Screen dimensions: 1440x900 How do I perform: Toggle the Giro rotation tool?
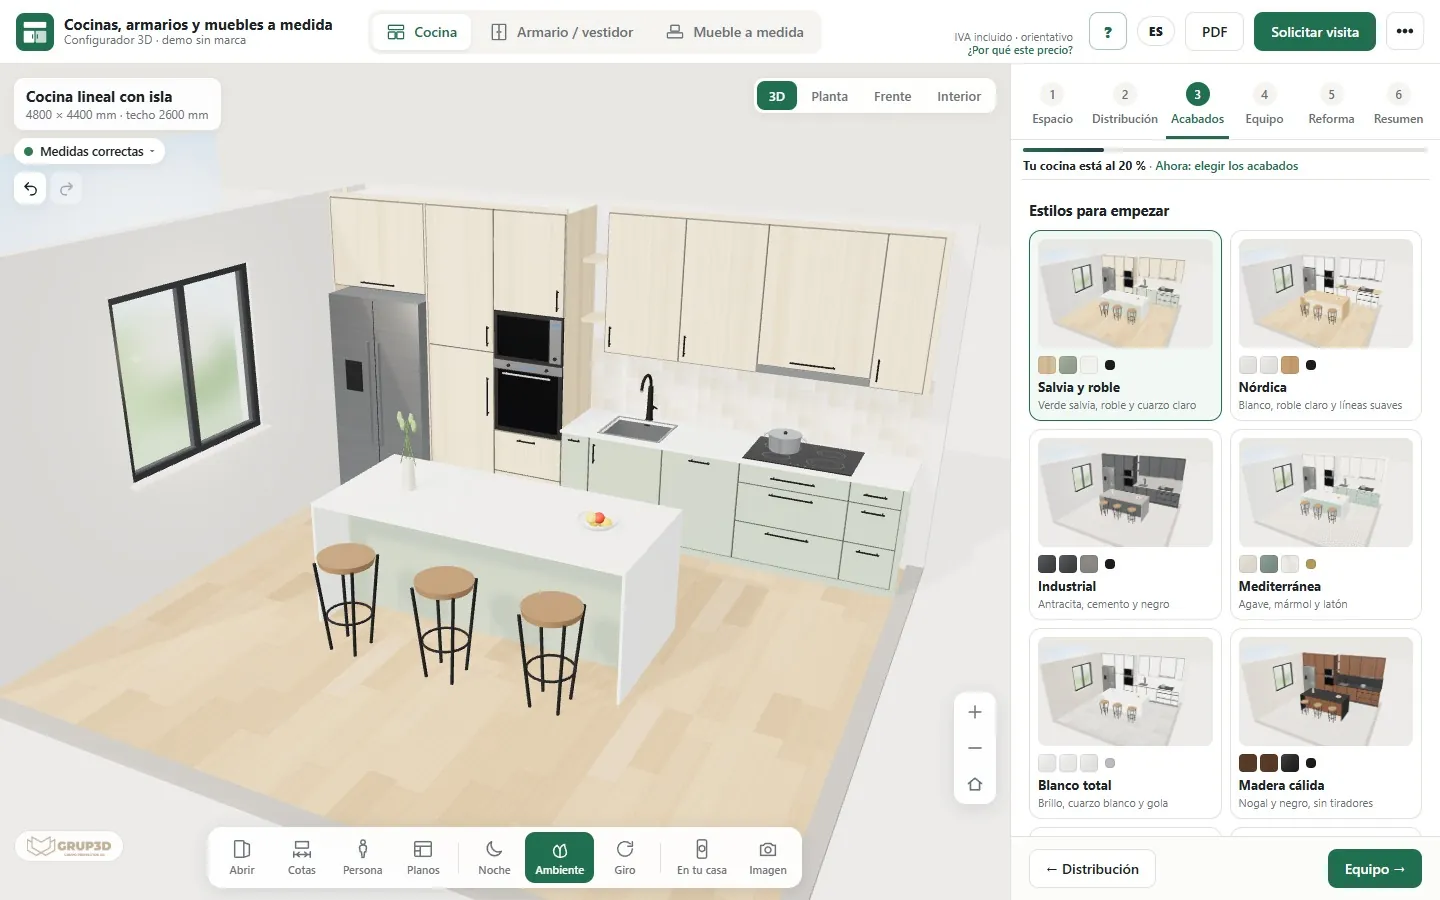coord(625,857)
